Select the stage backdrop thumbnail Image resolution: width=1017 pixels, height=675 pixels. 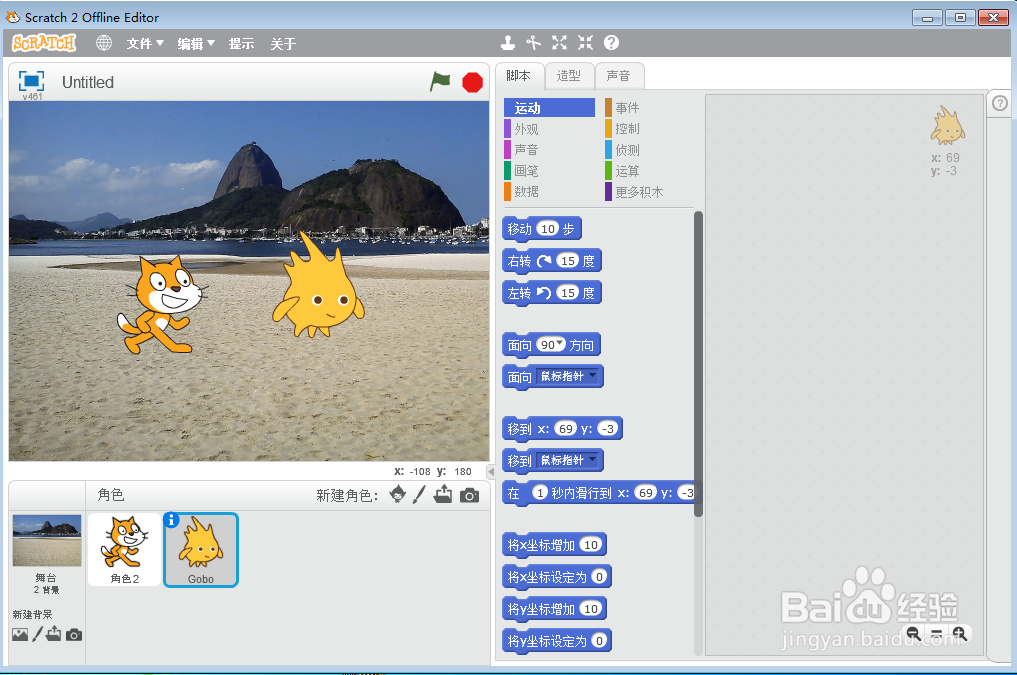click(47, 540)
